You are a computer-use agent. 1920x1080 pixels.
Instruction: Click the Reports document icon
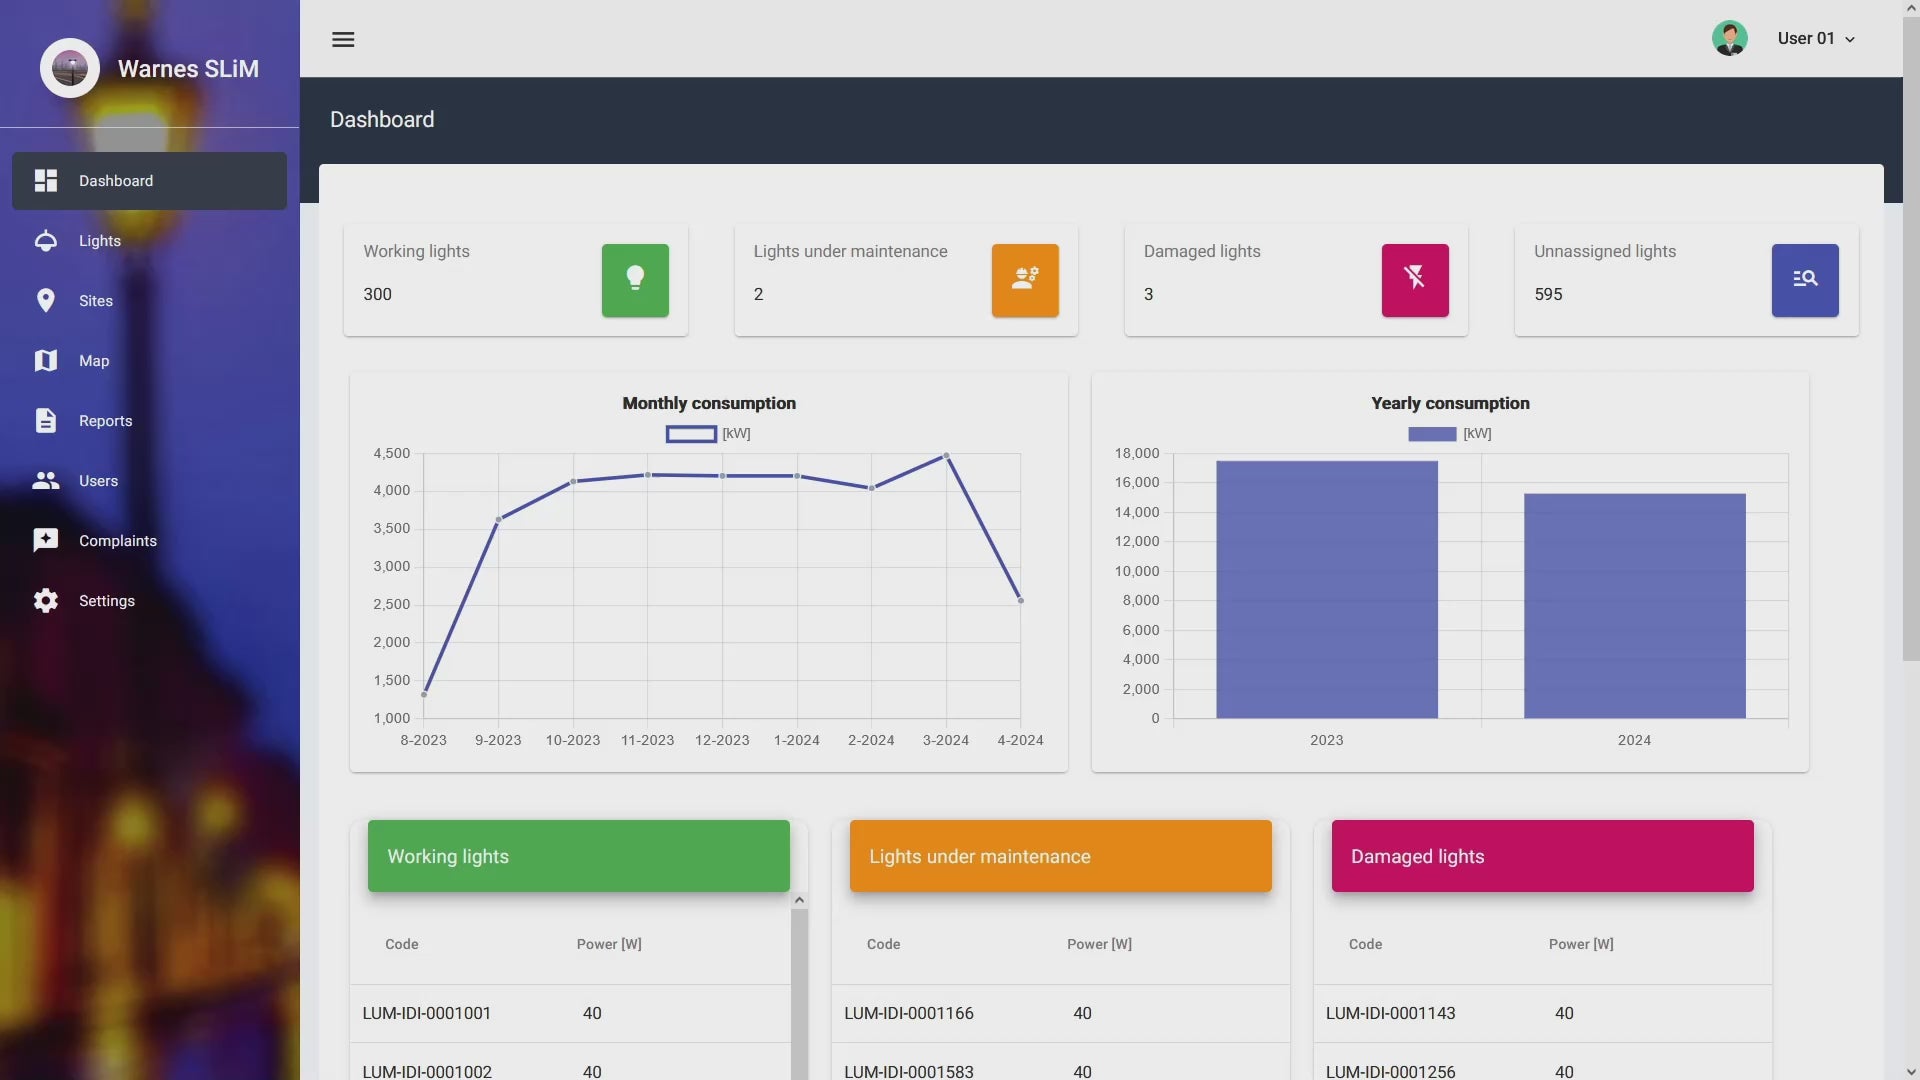pos(46,420)
